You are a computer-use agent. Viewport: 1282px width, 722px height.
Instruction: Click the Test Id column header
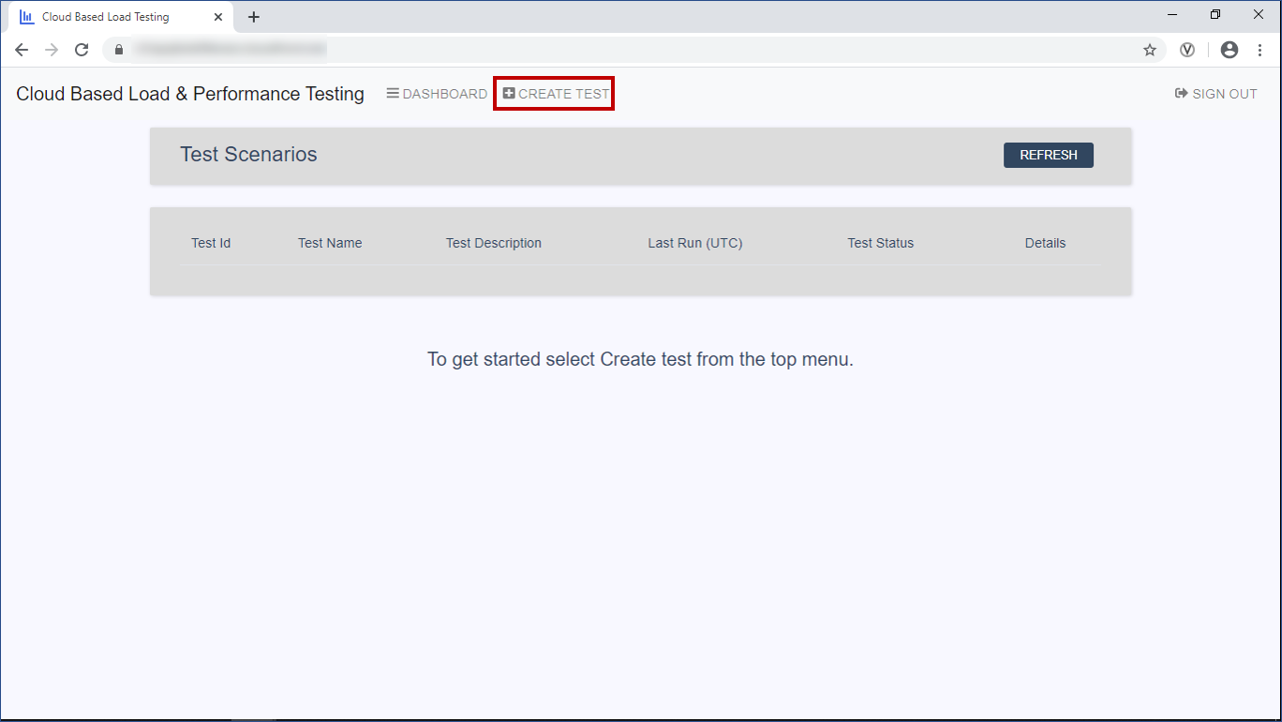pos(211,243)
